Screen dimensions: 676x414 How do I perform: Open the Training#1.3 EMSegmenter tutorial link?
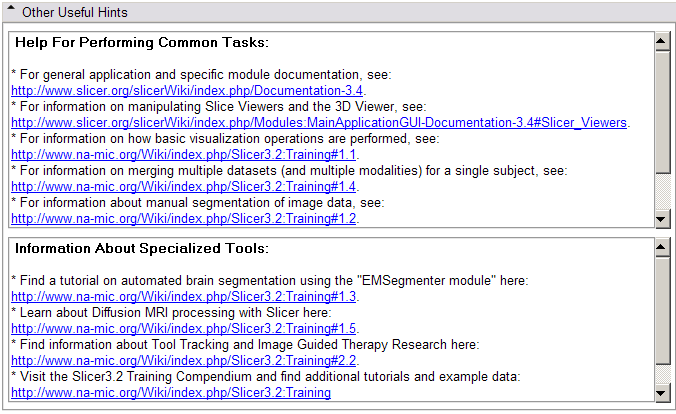tap(184, 297)
